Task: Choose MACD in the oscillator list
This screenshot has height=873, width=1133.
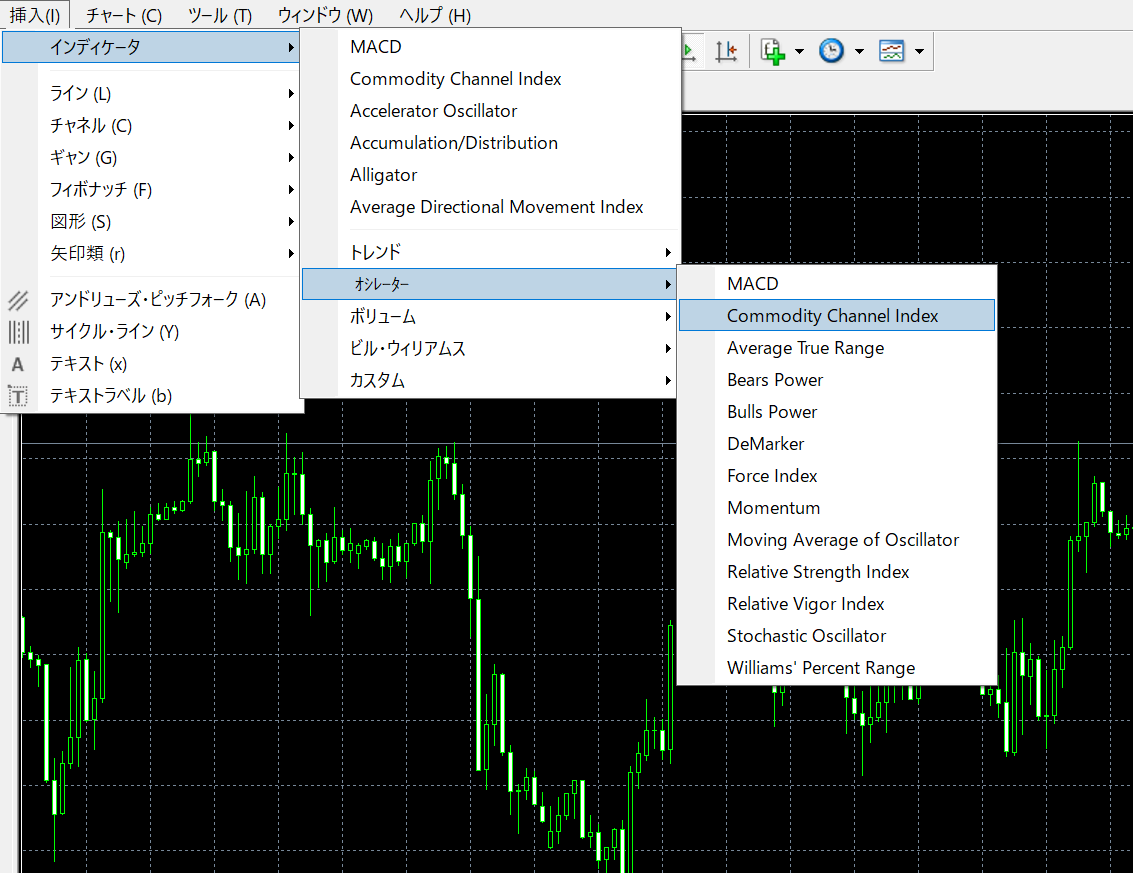Action: click(x=837, y=284)
